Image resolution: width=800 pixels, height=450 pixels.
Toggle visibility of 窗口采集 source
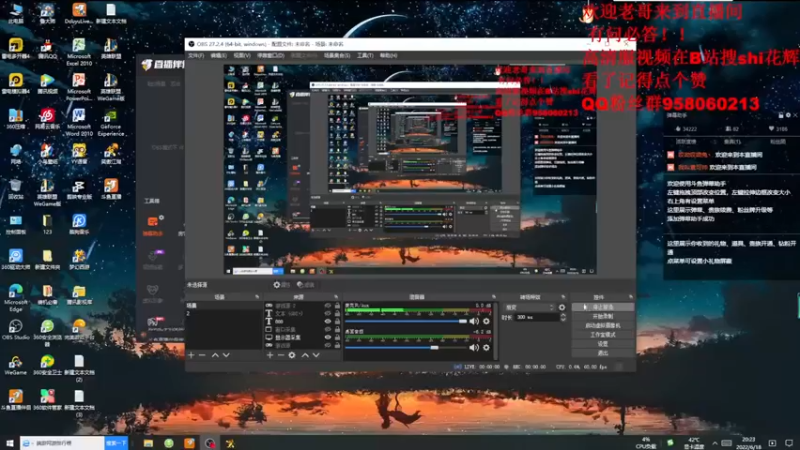tap(328, 330)
